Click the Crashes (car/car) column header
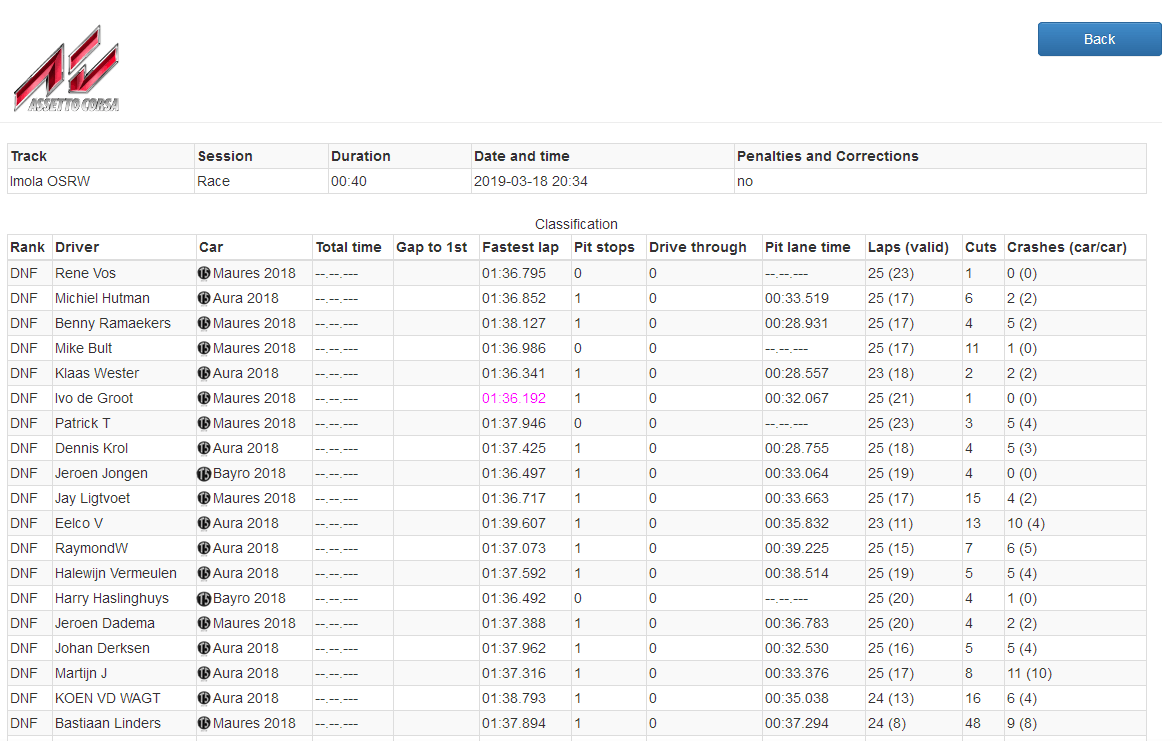The image size is (1176, 741). (x=1066, y=247)
